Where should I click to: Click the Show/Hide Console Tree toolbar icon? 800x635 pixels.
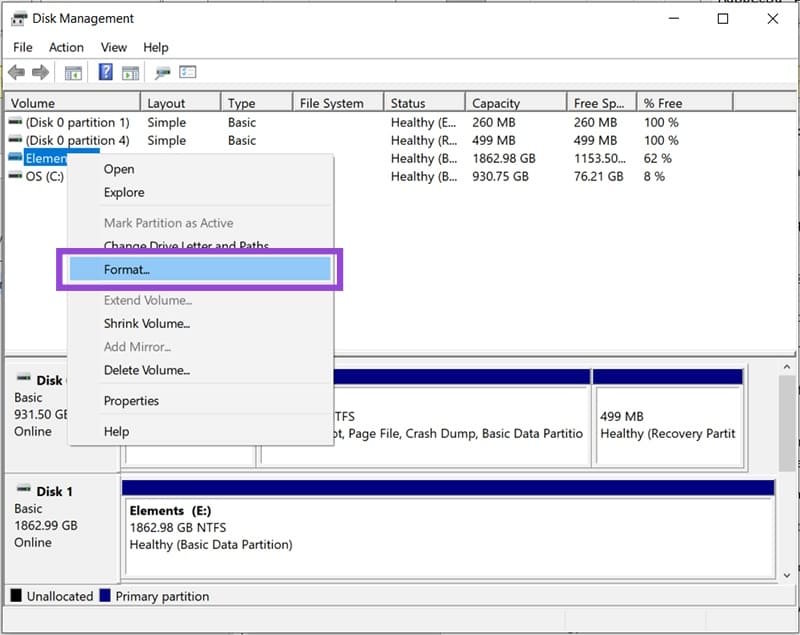click(72, 72)
